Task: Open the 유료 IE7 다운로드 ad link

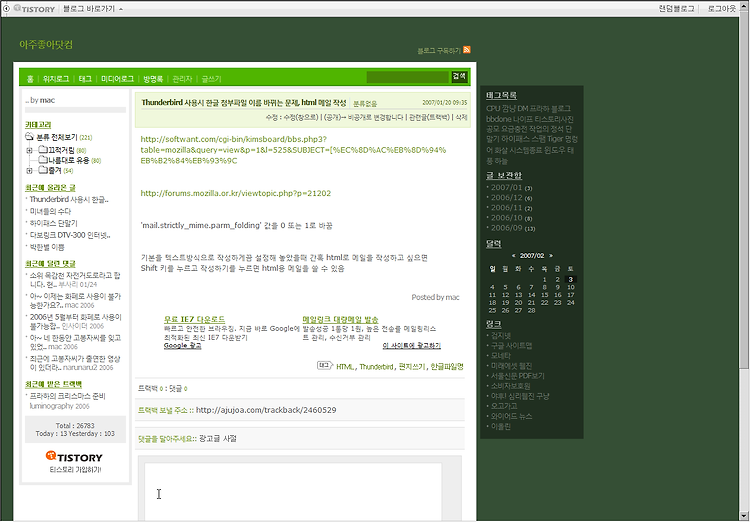Action: click(194, 319)
